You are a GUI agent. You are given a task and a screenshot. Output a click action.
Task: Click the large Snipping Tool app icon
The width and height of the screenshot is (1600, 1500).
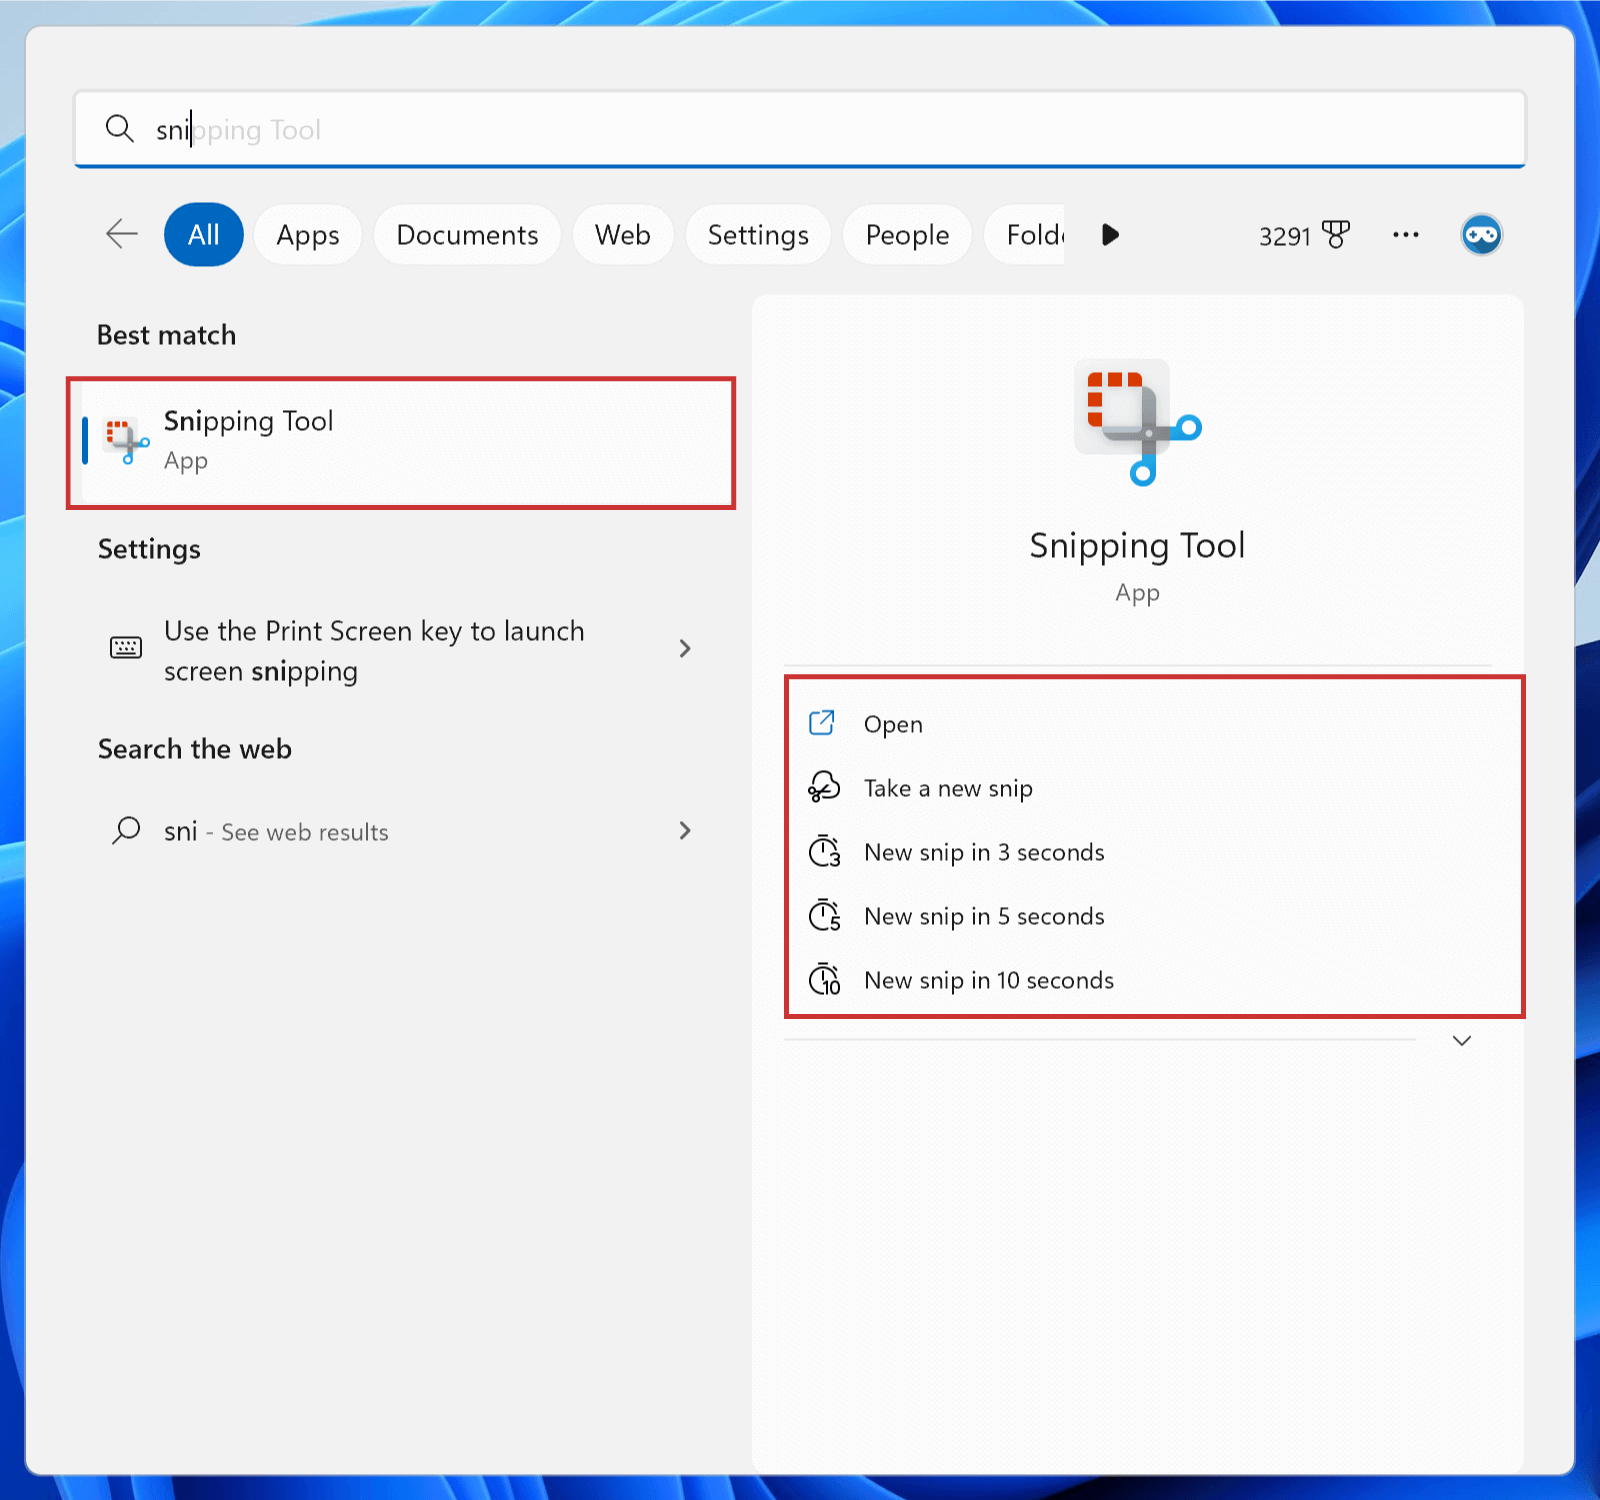pos(1137,422)
